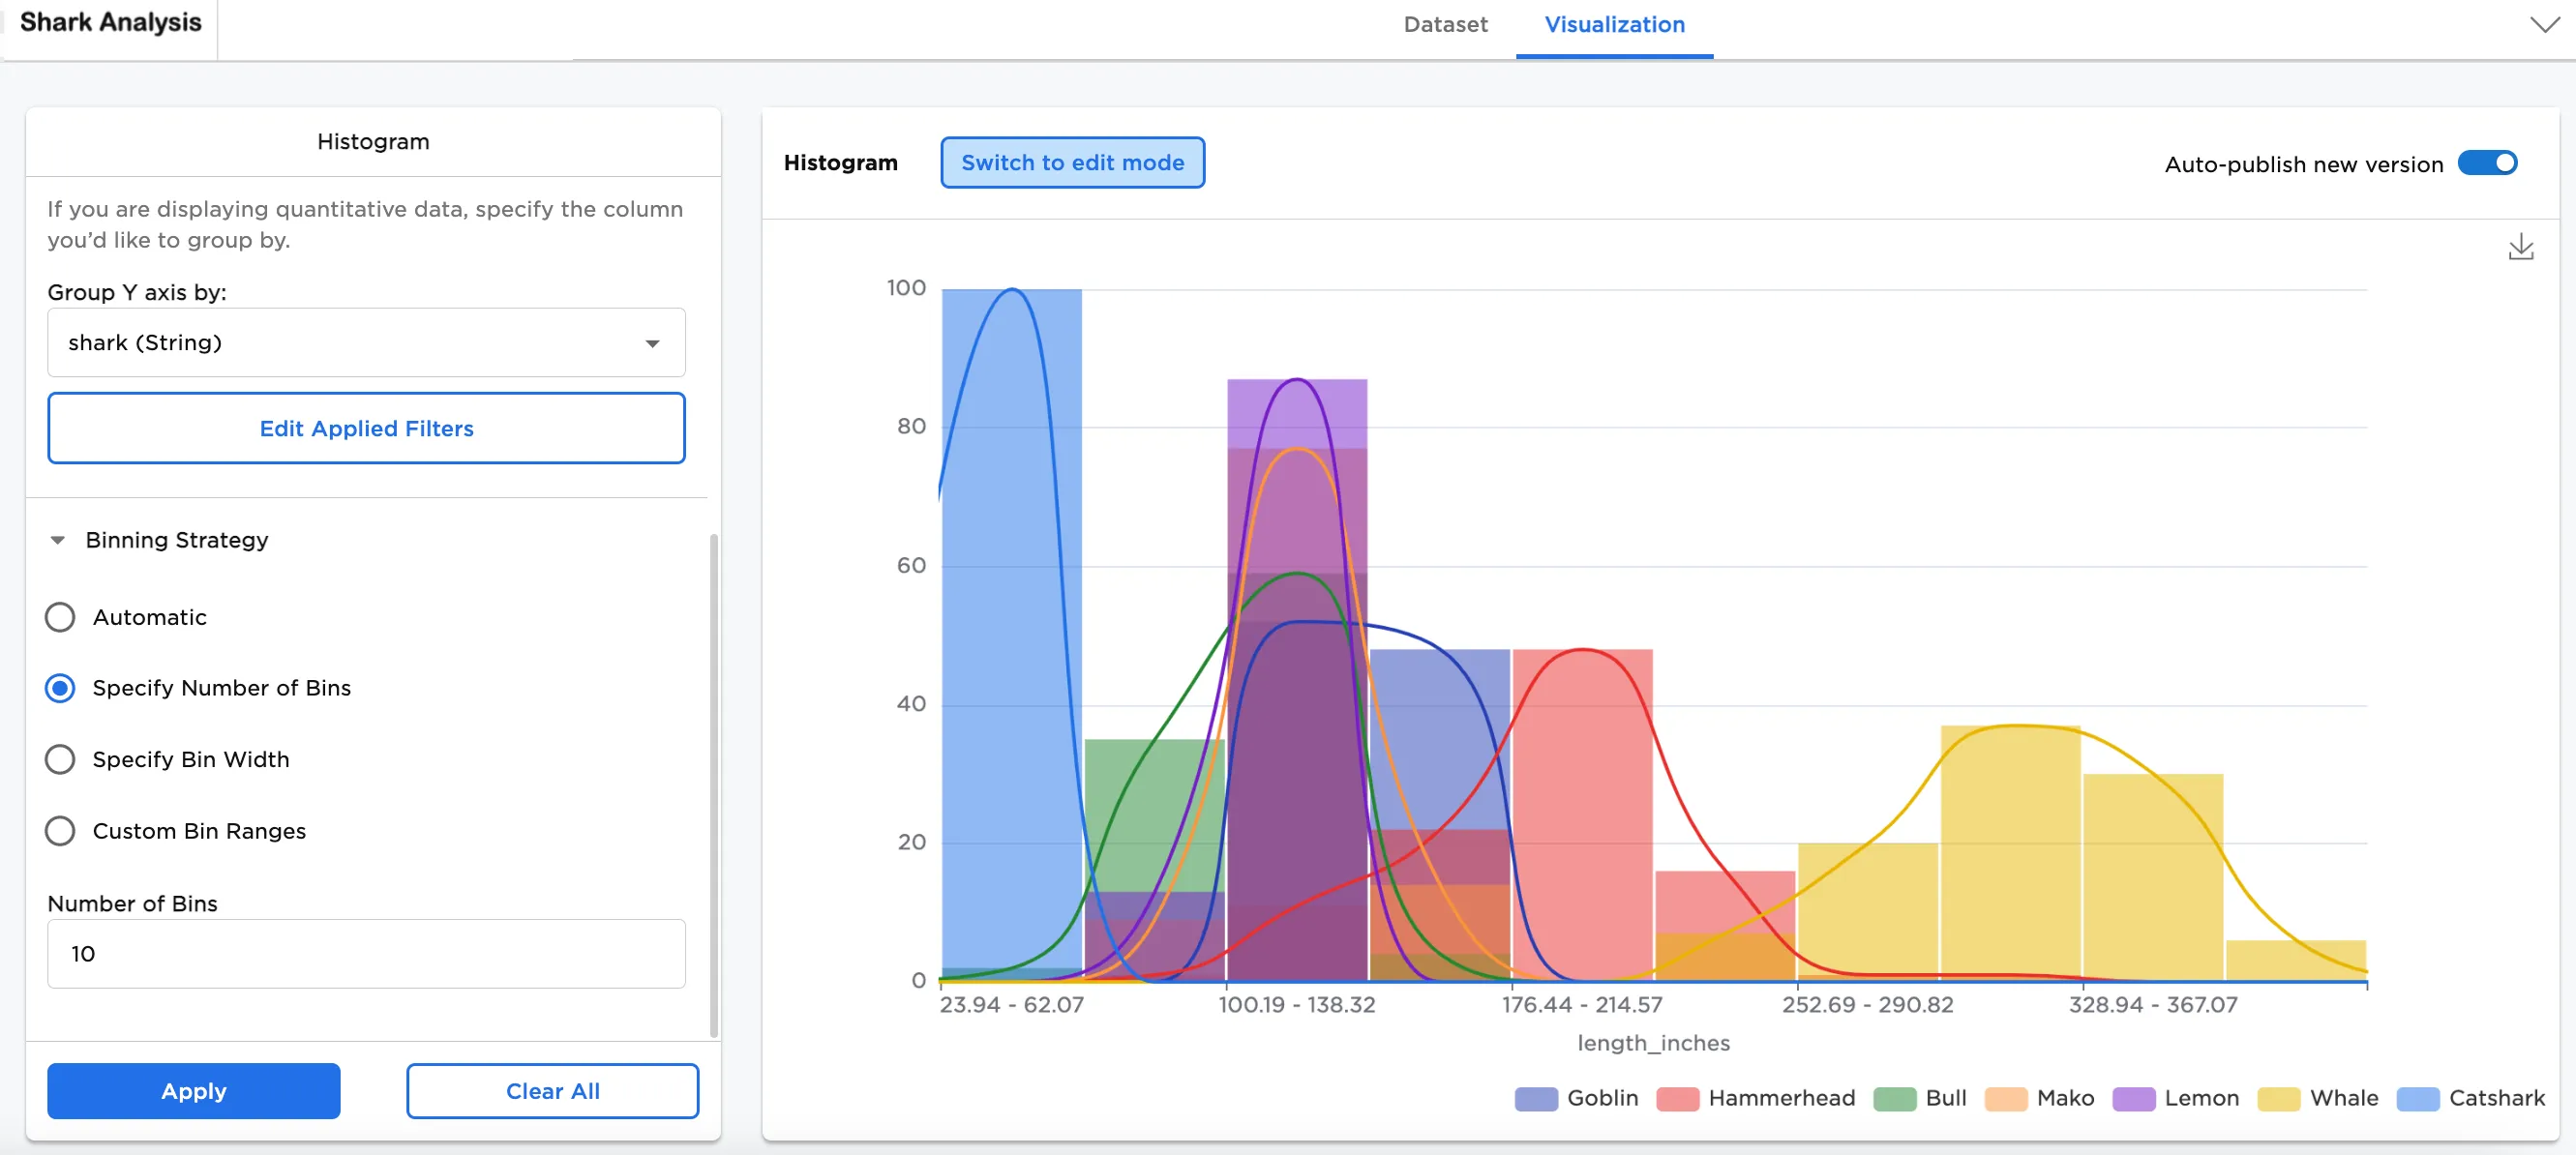The height and width of the screenshot is (1155, 2576).
Task: Click the Hammerhead legend swatch
Action: pyautogui.click(x=1677, y=1098)
